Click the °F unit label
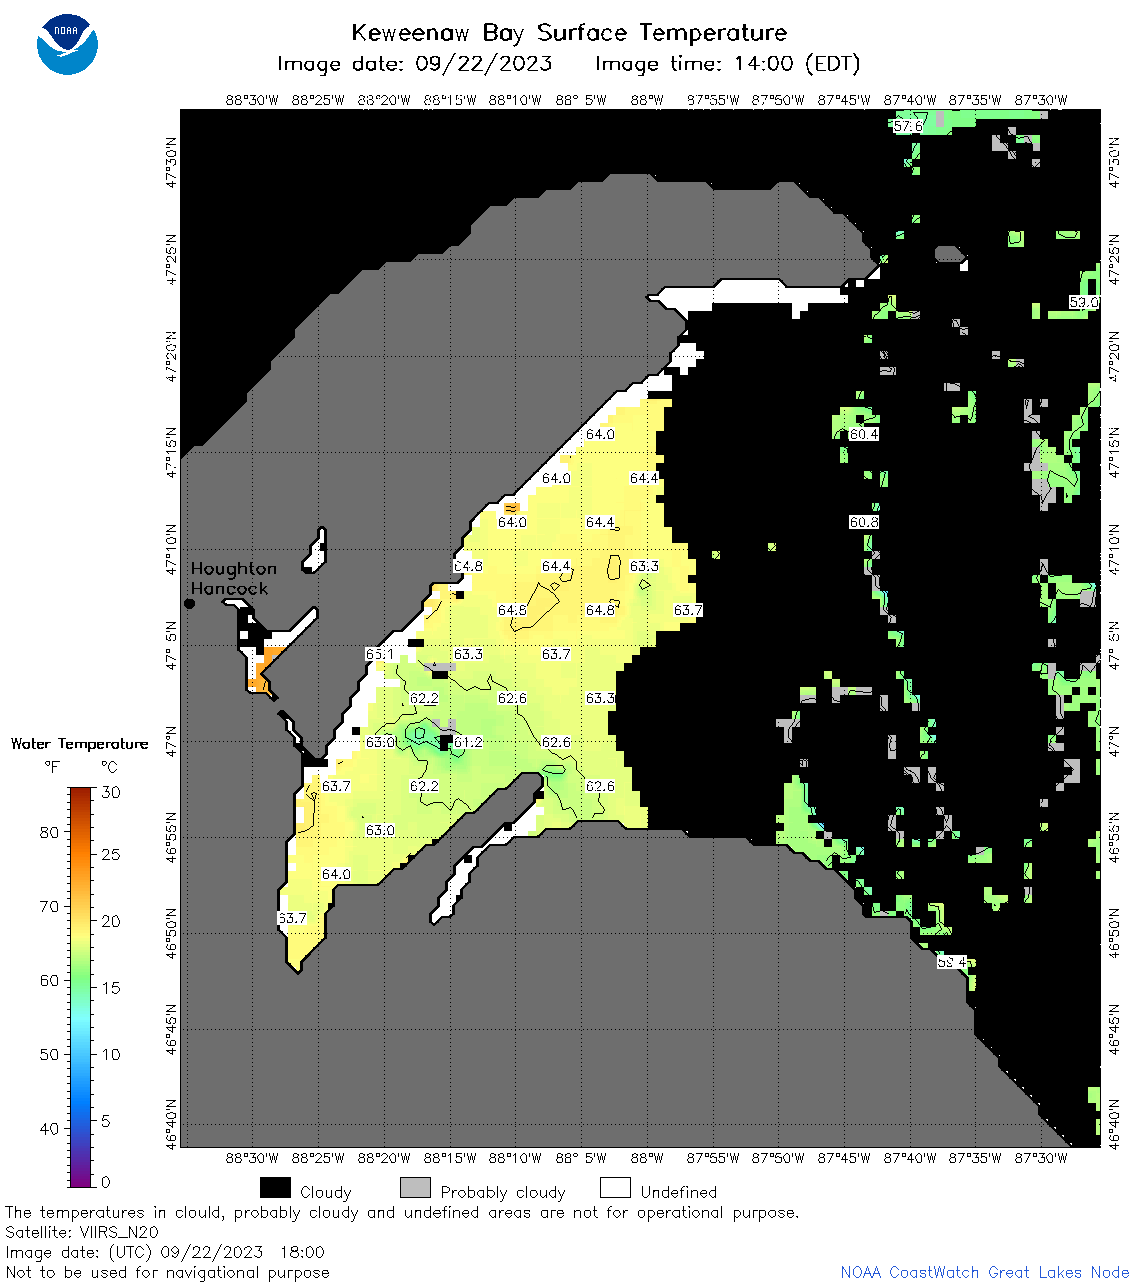The image size is (1140, 1288). 52,768
